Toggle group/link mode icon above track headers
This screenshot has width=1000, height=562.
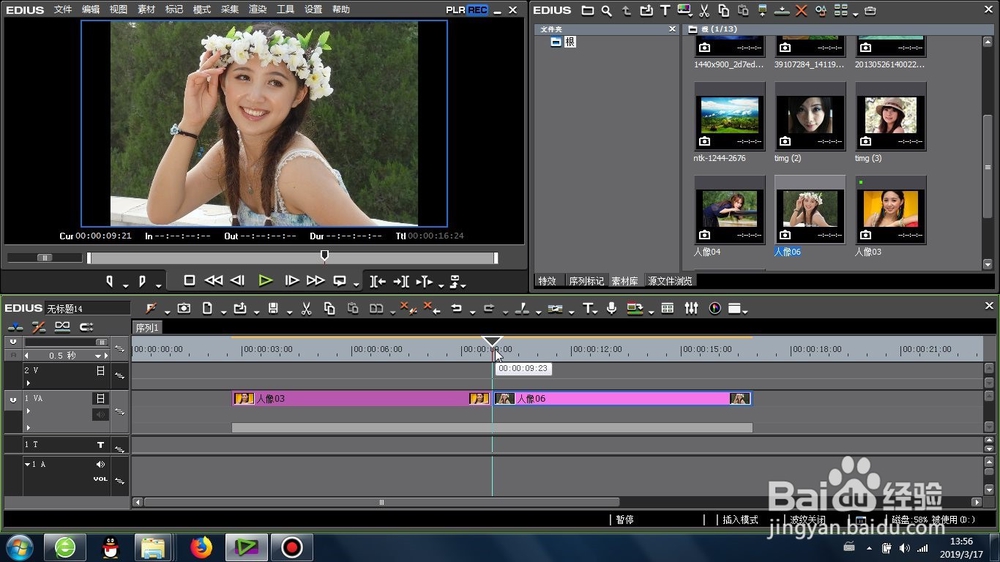click(x=62, y=327)
